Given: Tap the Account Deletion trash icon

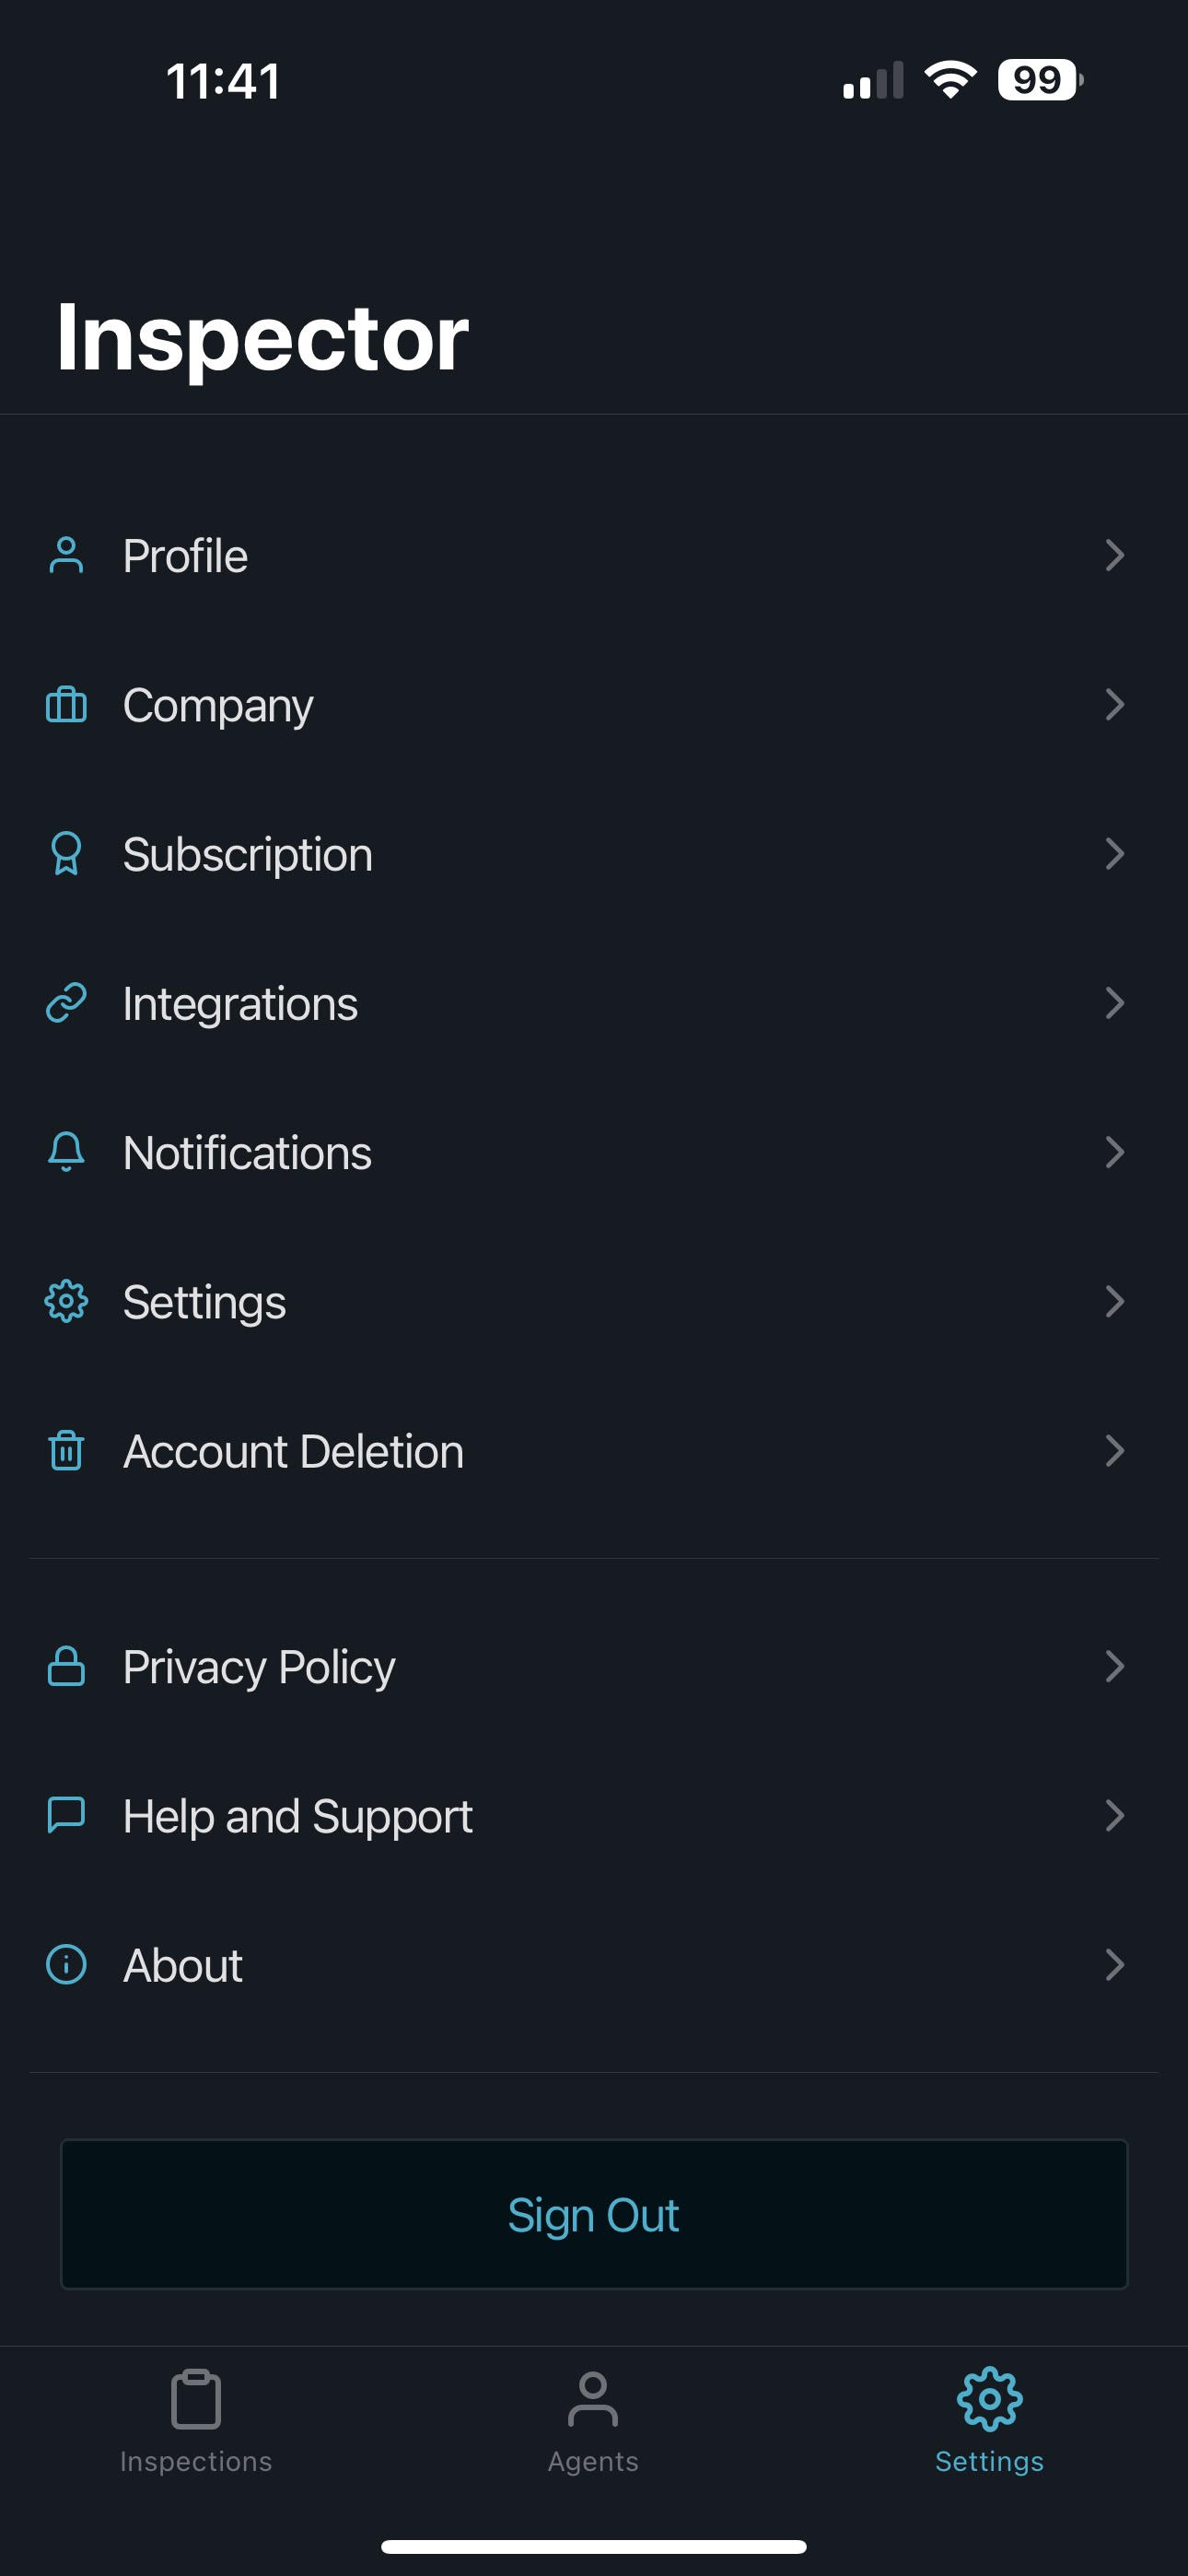Looking at the screenshot, I should pyautogui.click(x=66, y=1451).
